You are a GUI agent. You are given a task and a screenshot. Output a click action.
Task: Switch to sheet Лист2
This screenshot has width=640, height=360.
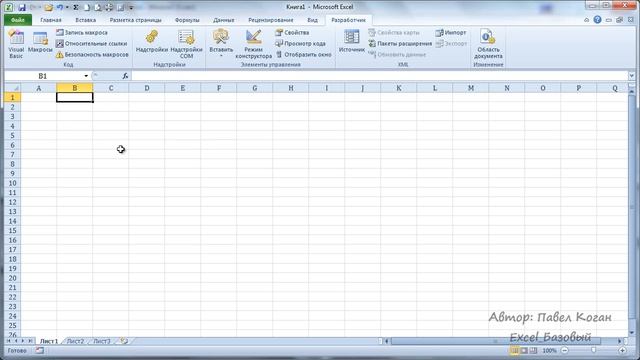tap(75, 341)
